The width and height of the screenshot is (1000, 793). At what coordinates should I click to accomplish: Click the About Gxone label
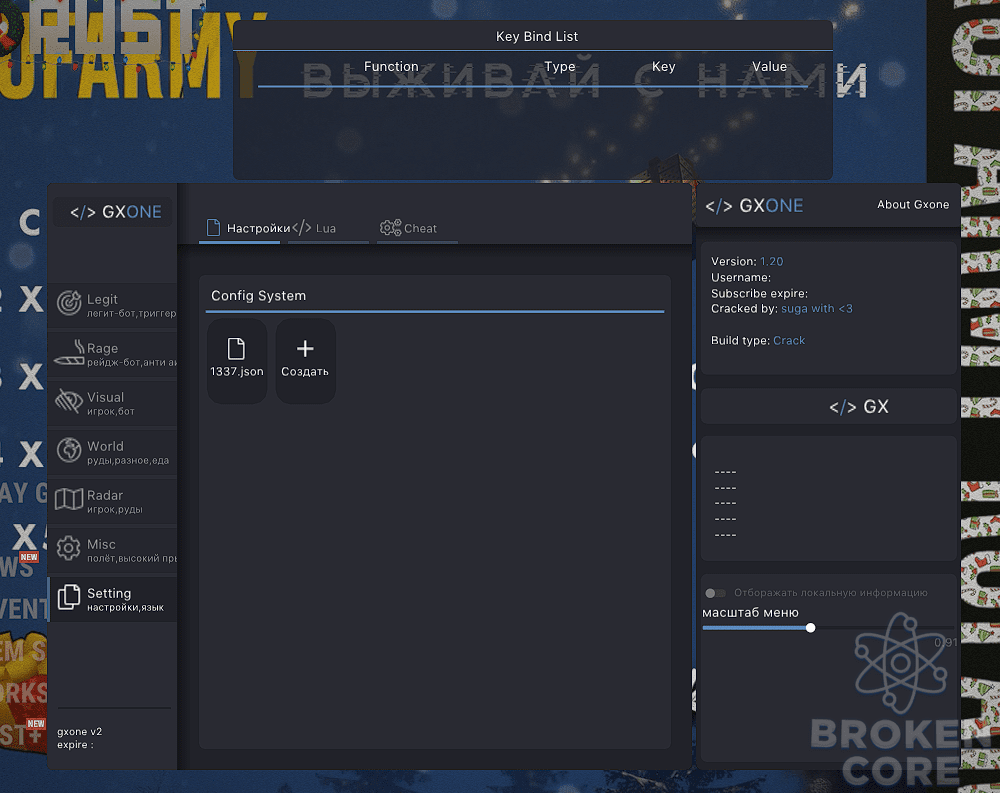tap(913, 205)
